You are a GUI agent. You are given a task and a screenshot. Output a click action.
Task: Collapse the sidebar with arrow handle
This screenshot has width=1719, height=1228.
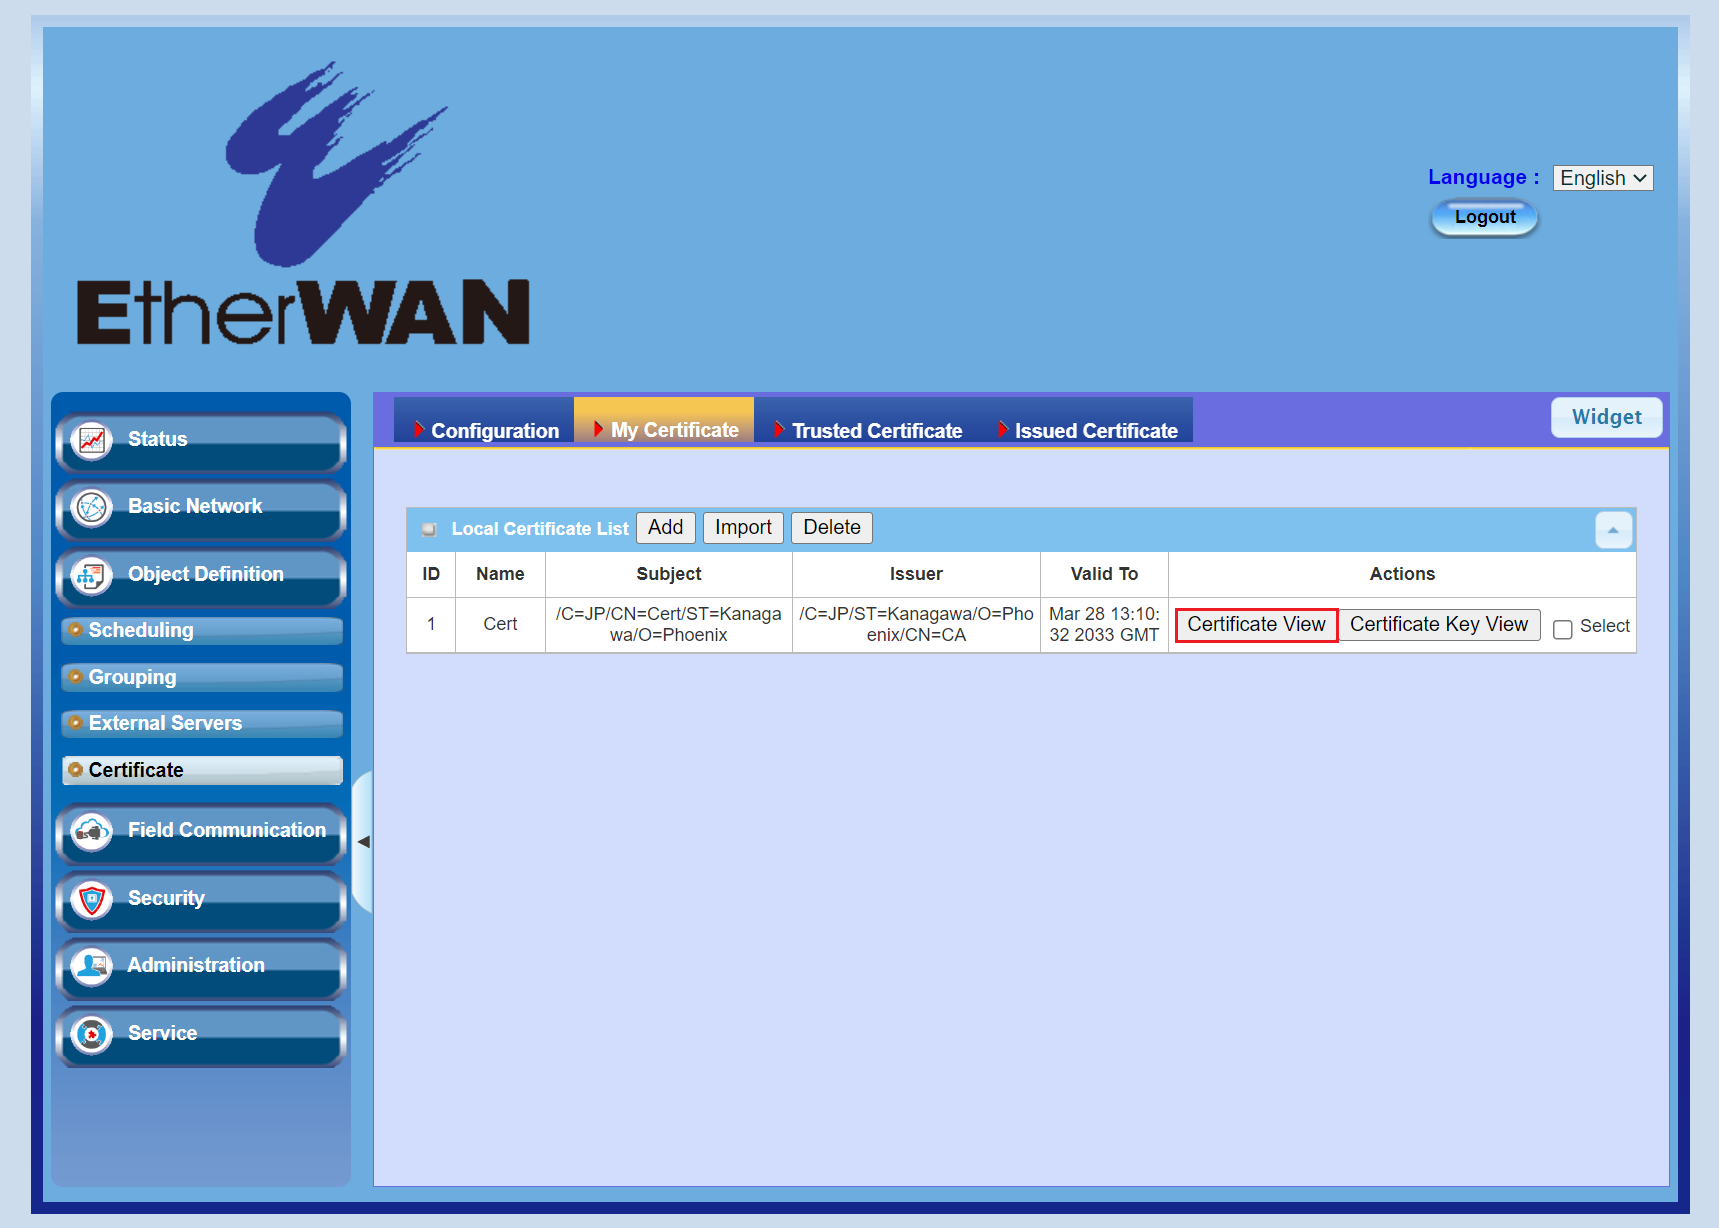pos(363,842)
